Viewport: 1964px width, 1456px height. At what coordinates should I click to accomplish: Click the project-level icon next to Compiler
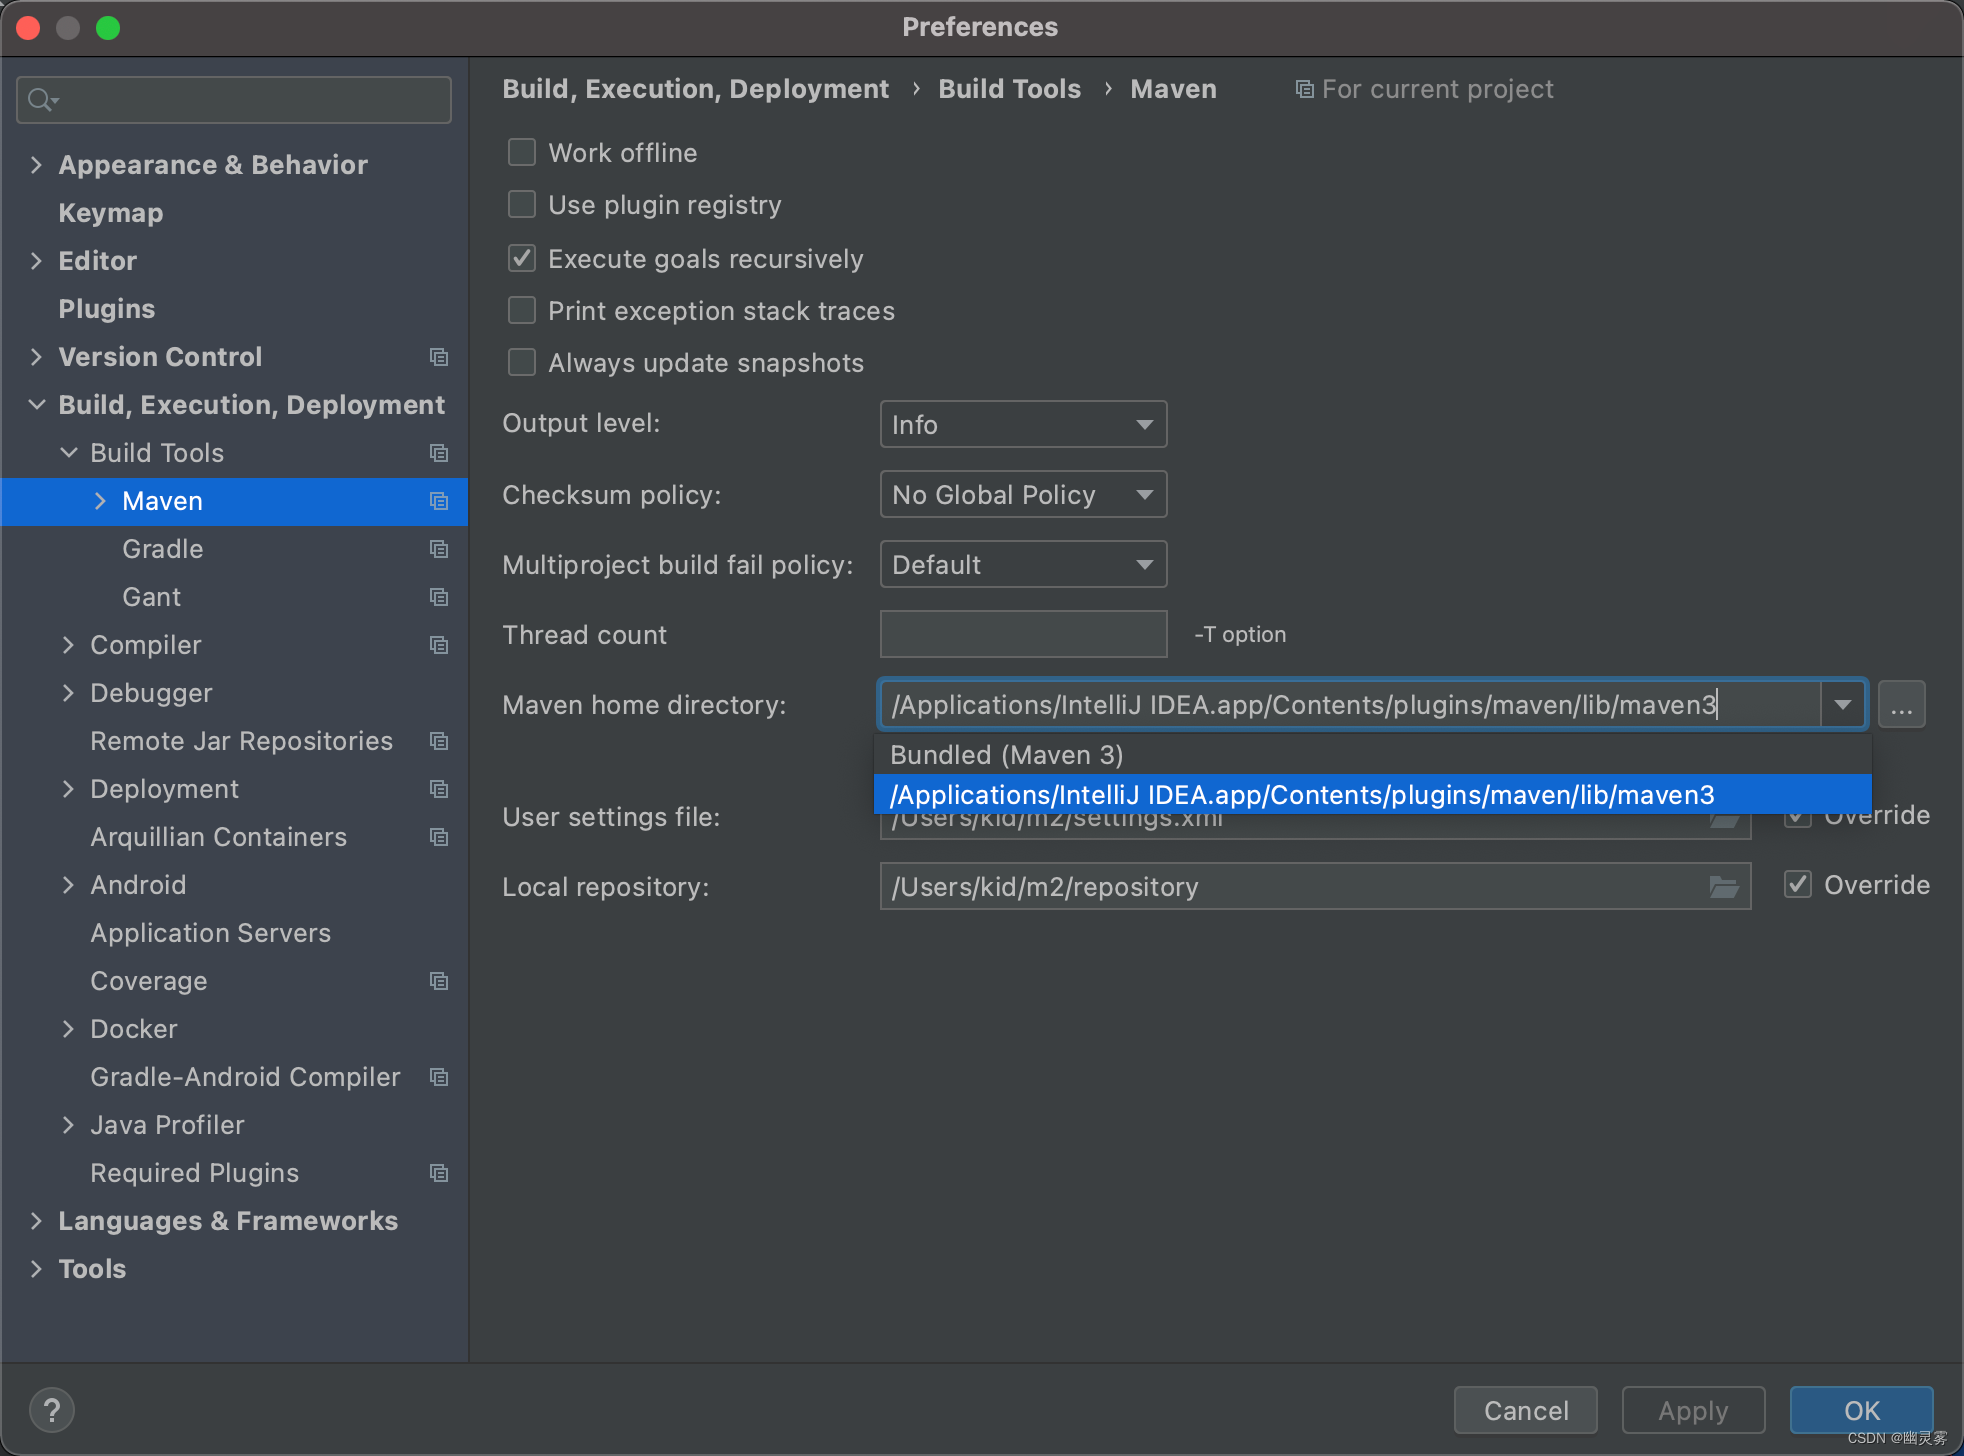[x=439, y=645]
